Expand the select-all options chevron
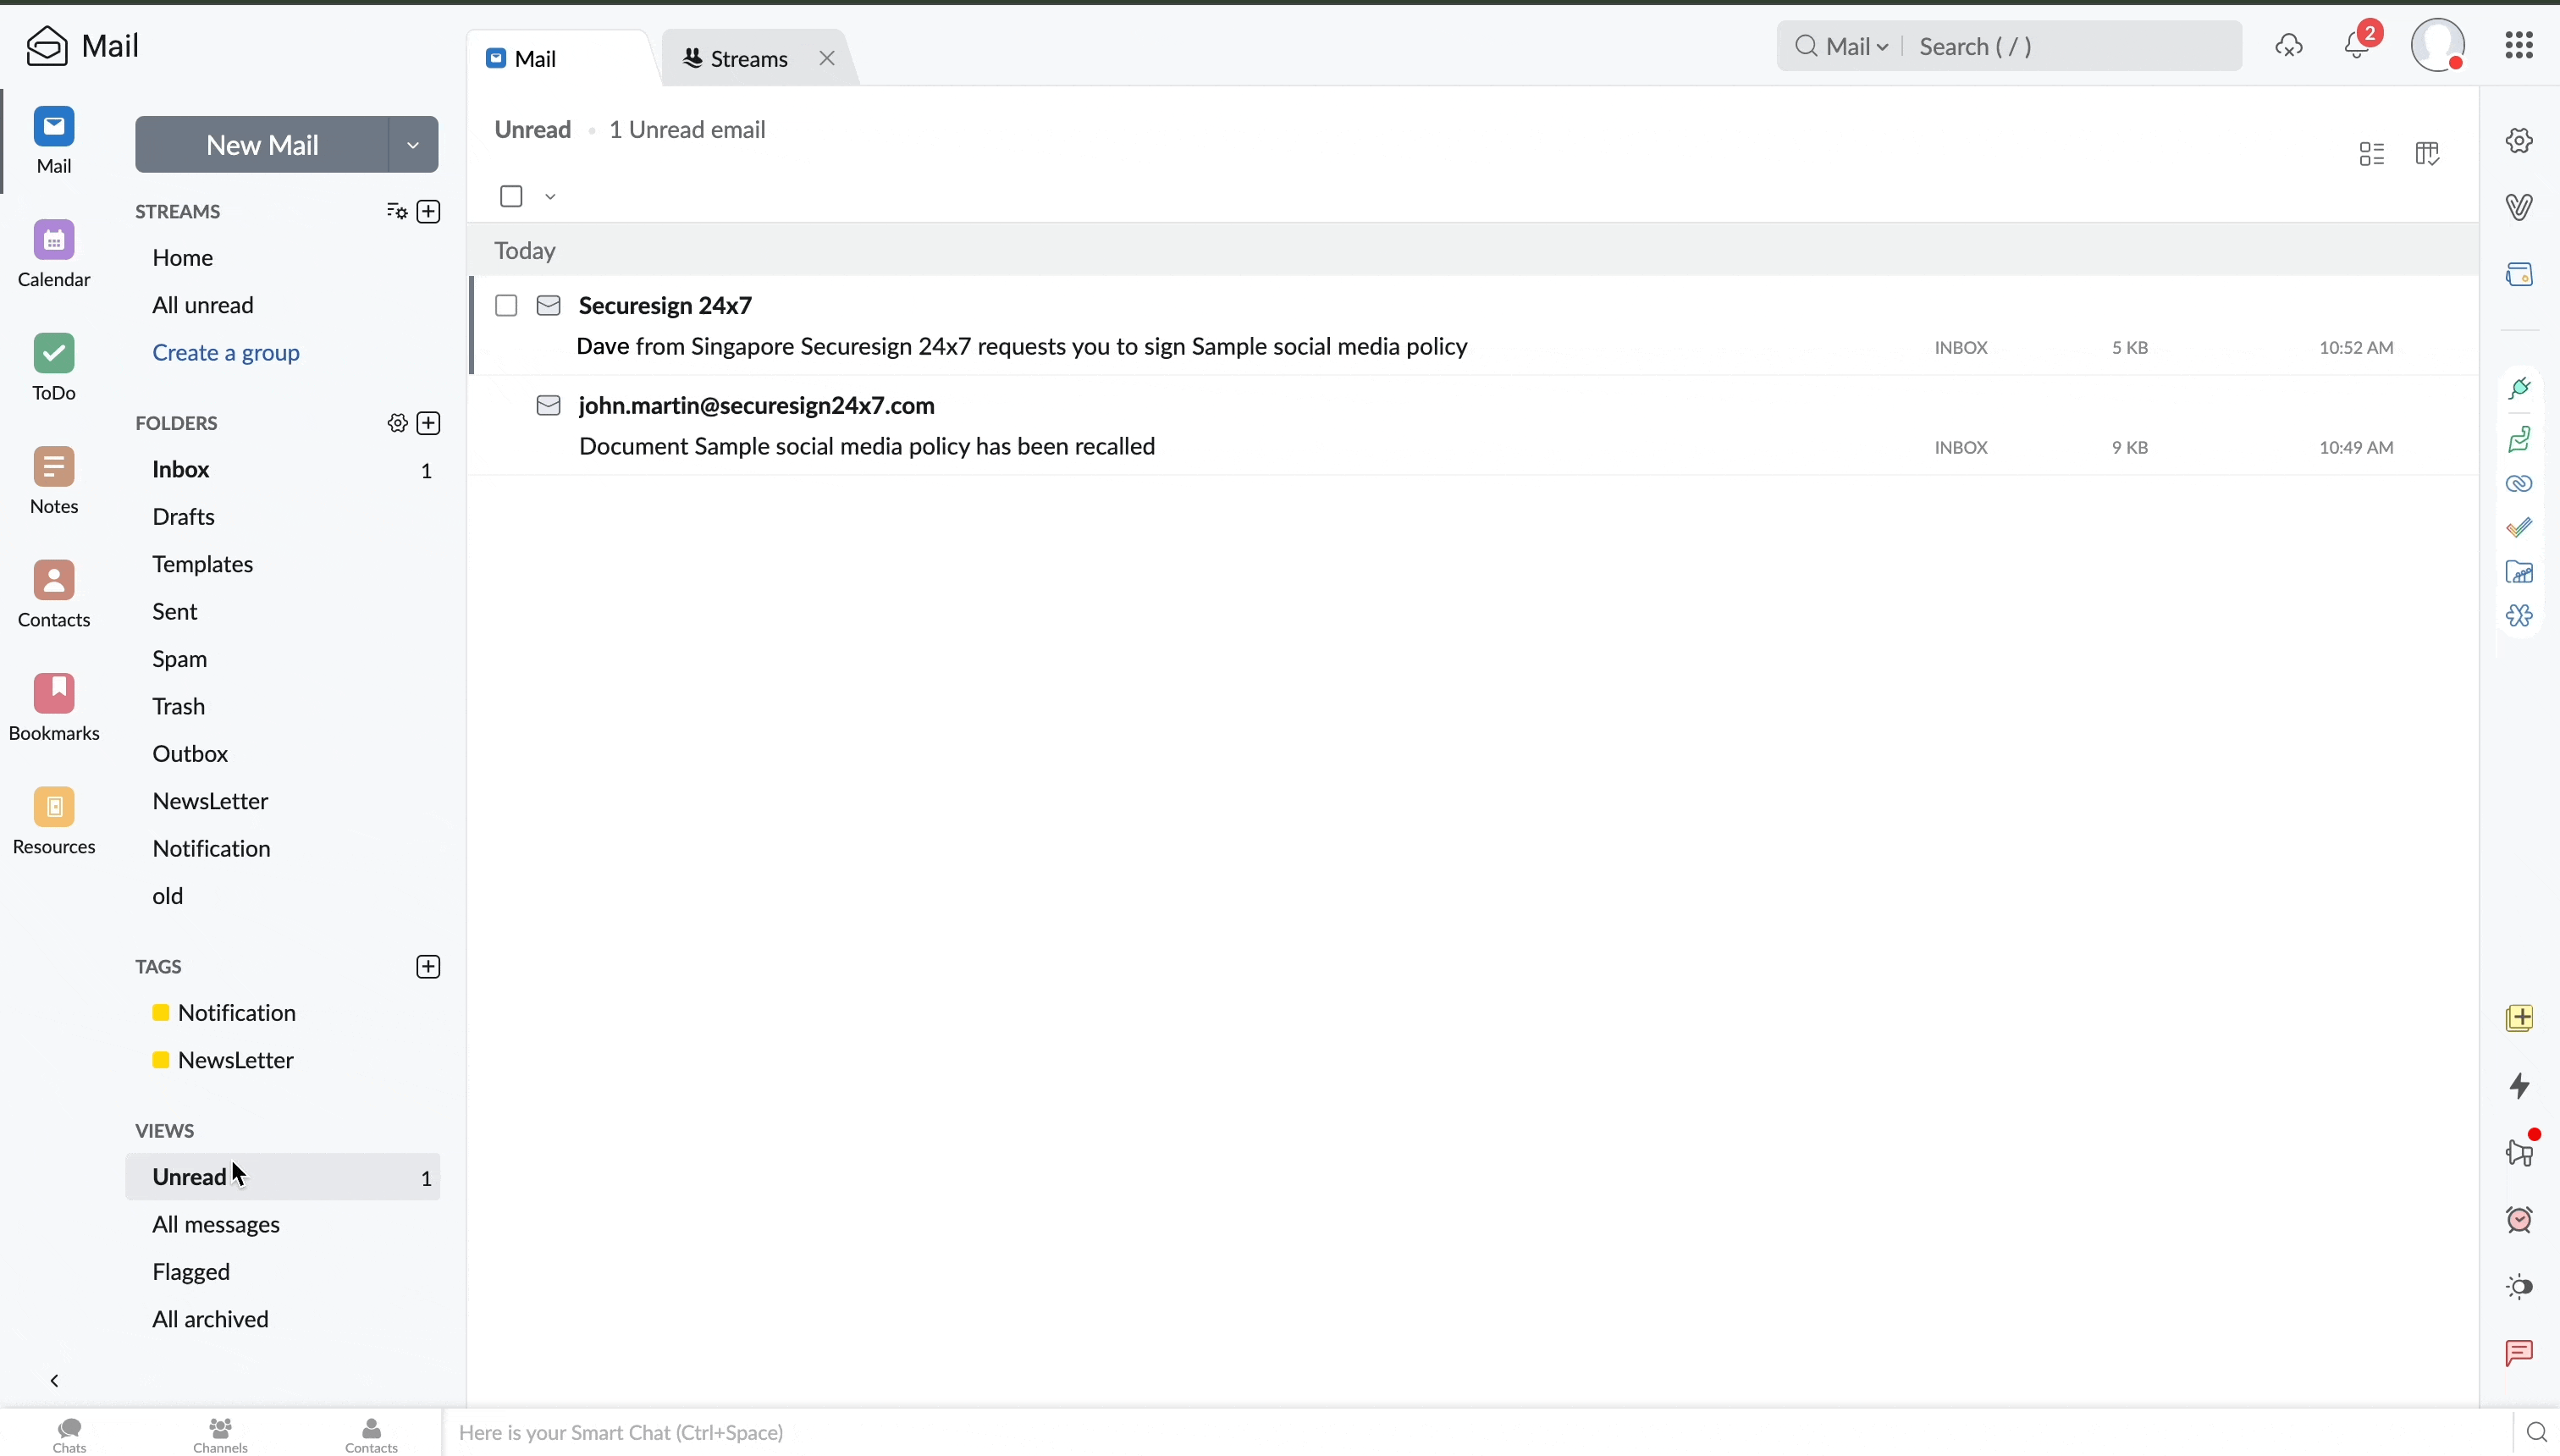The width and height of the screenshot is (2560, 1456). 550,197
